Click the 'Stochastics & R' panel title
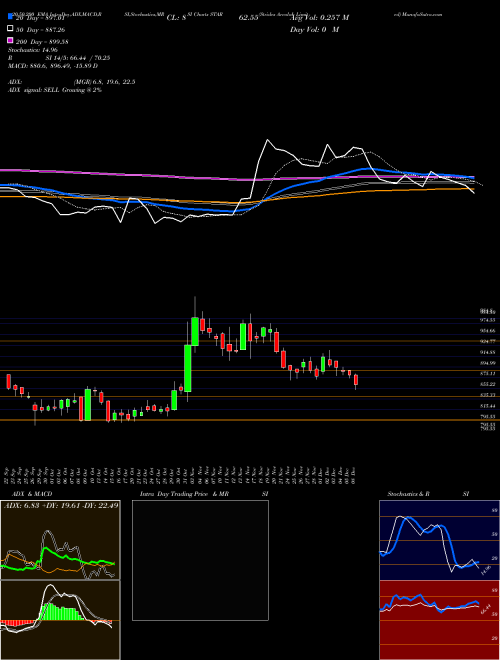The height and width of the screenshot is (660, 500). point(408,494)
